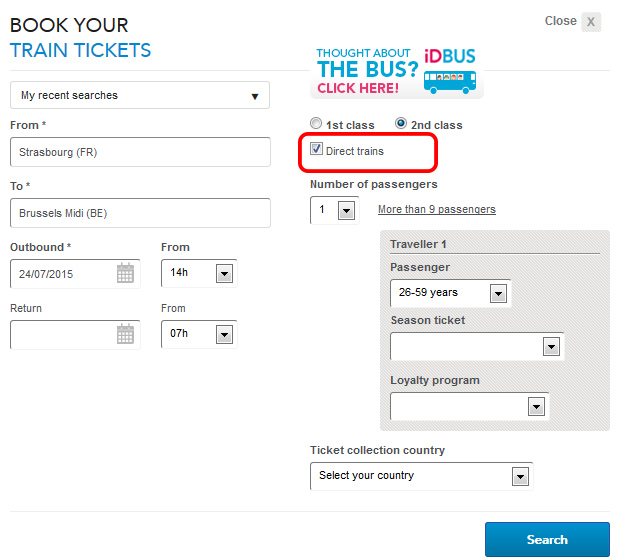
Task: Open the Return From hour dropdown
Action: (x=224, y=334)
